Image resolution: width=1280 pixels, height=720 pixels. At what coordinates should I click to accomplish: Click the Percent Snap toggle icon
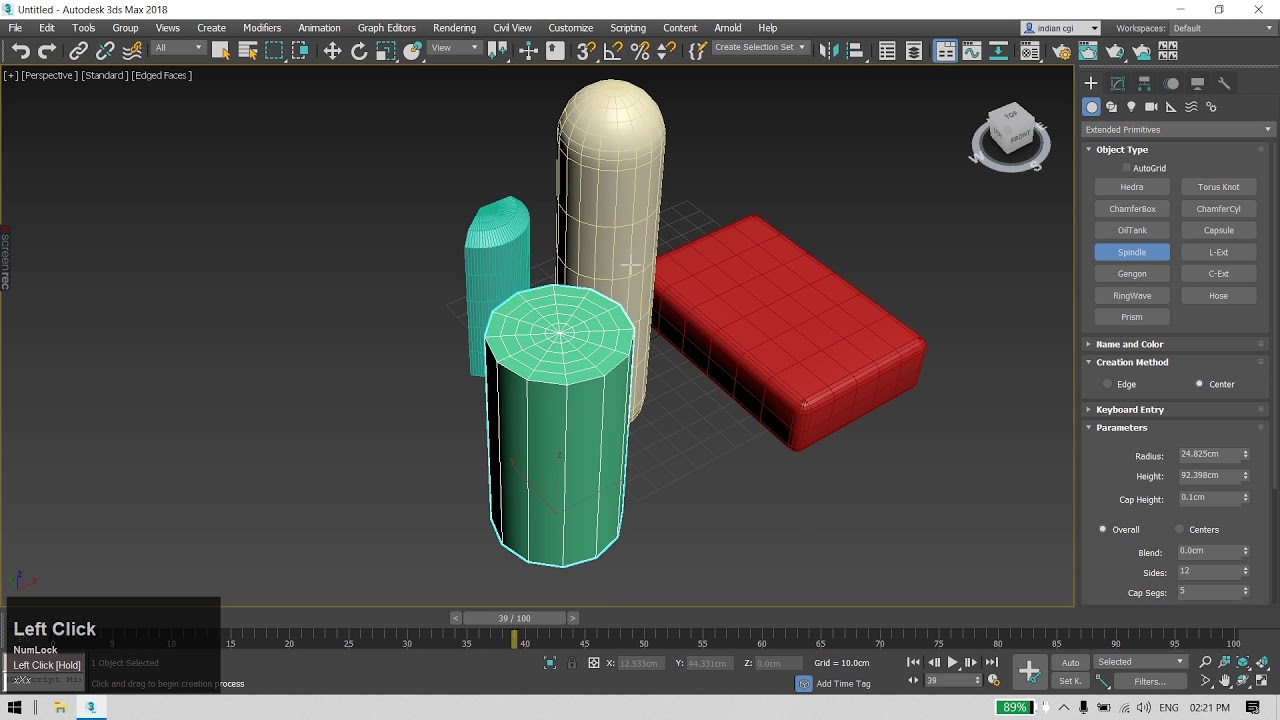[x=641, y=51]
